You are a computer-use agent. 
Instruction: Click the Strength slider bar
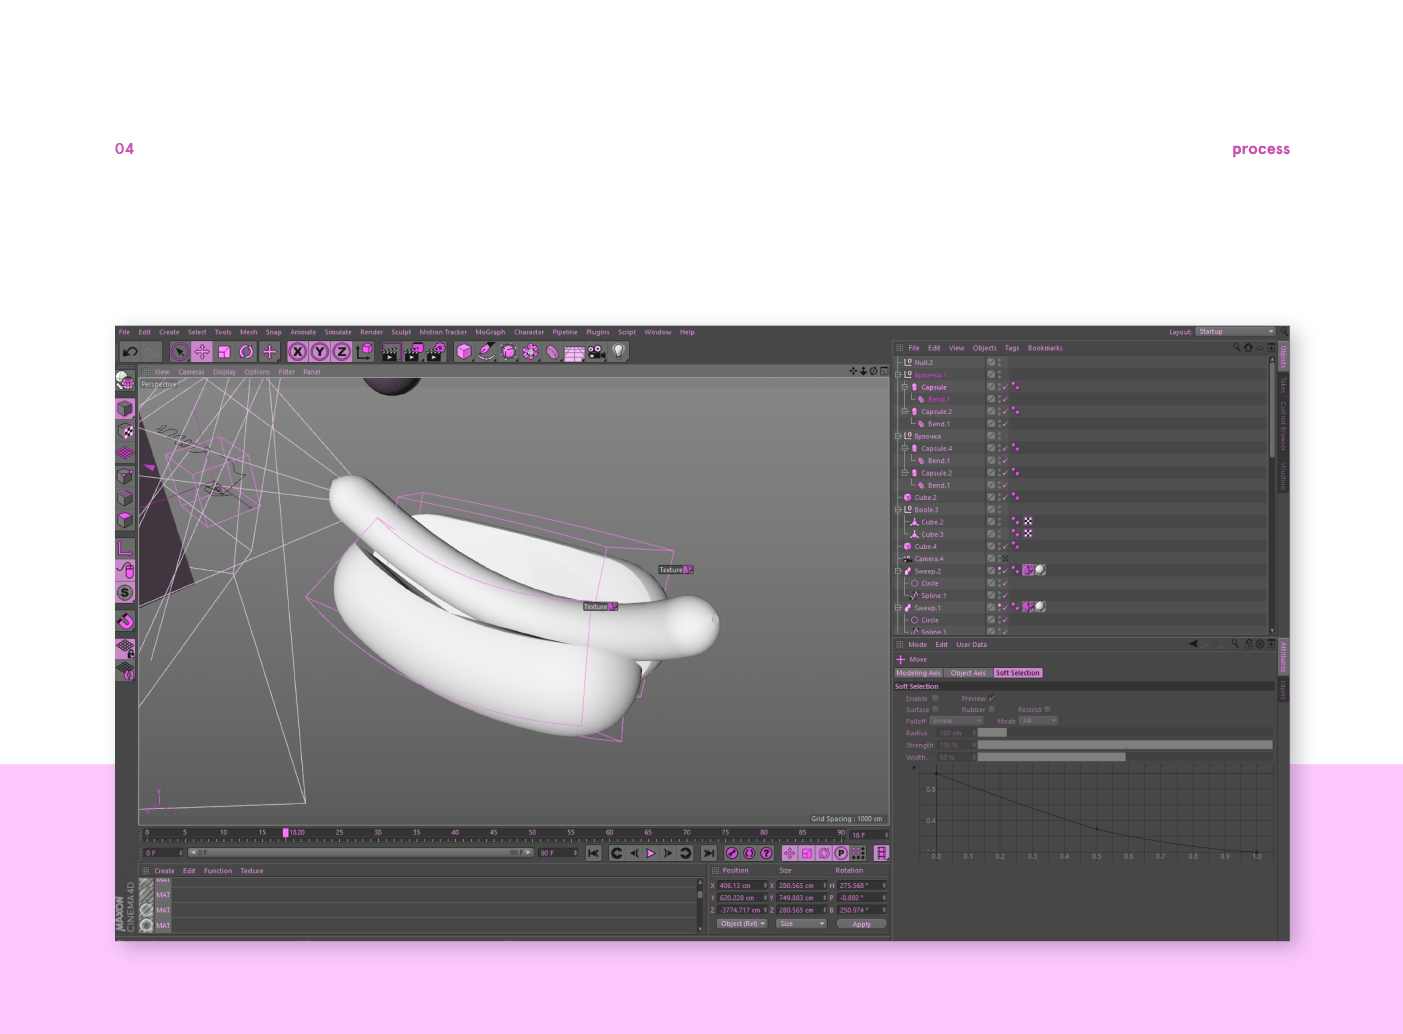click(1124, 745)
